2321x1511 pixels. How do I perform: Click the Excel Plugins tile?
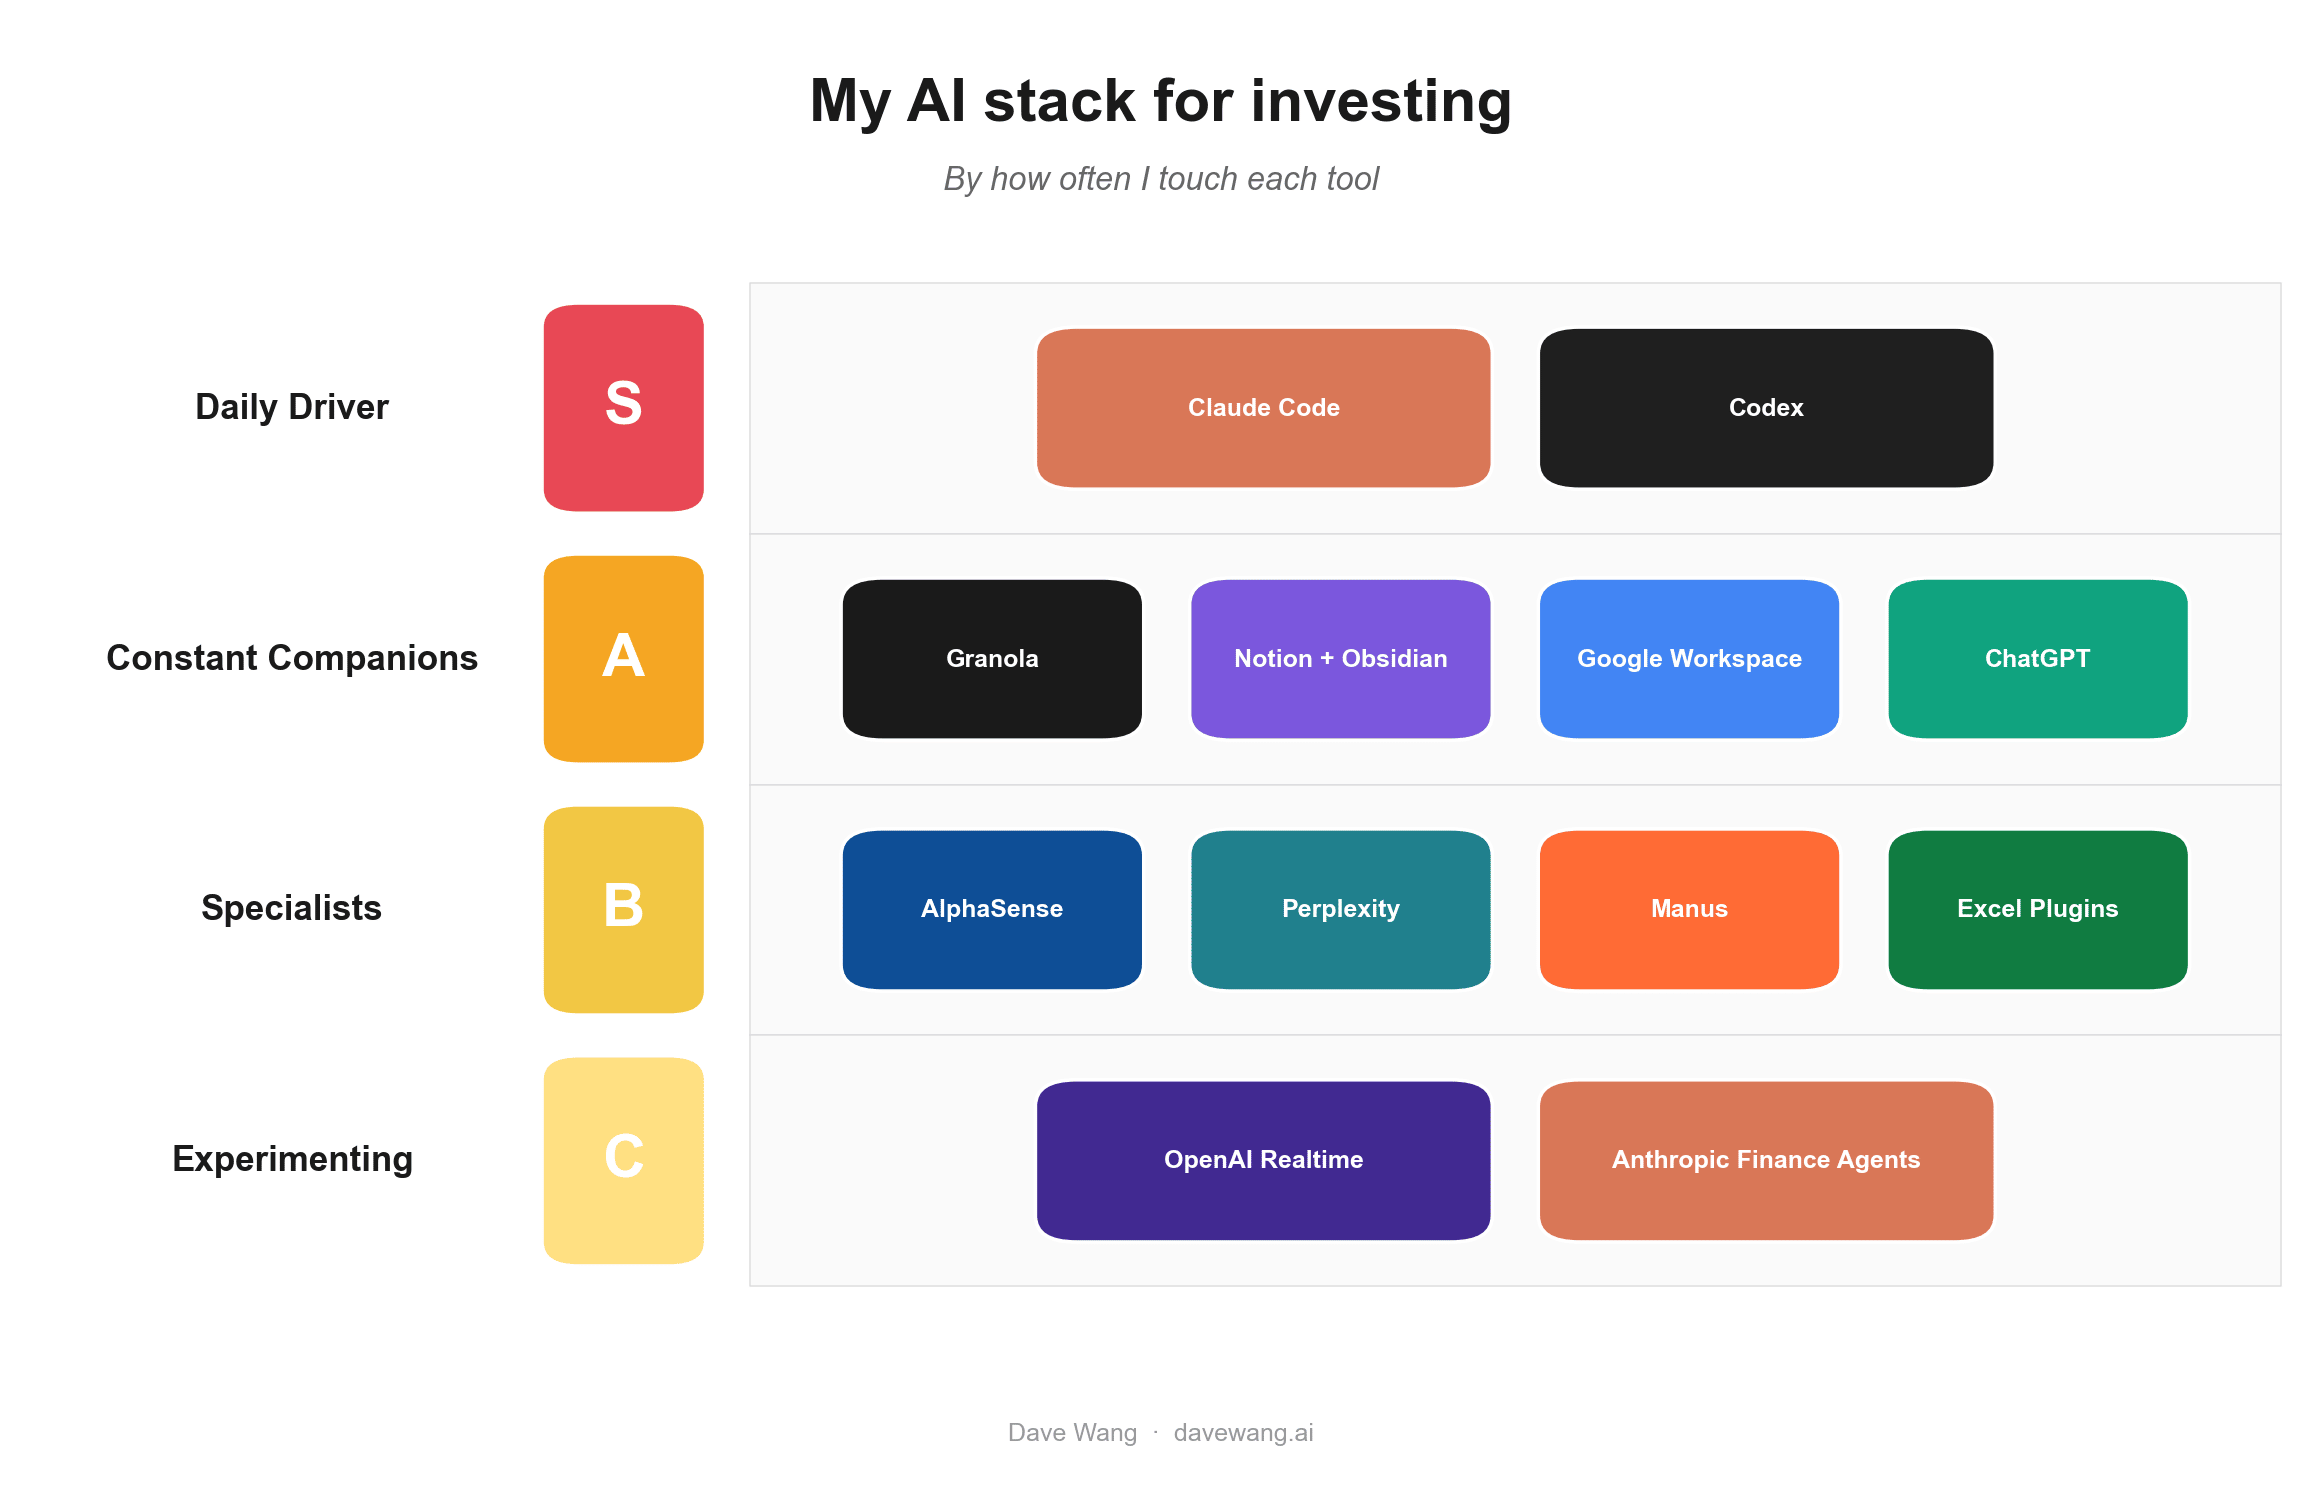coord(2037,910)
